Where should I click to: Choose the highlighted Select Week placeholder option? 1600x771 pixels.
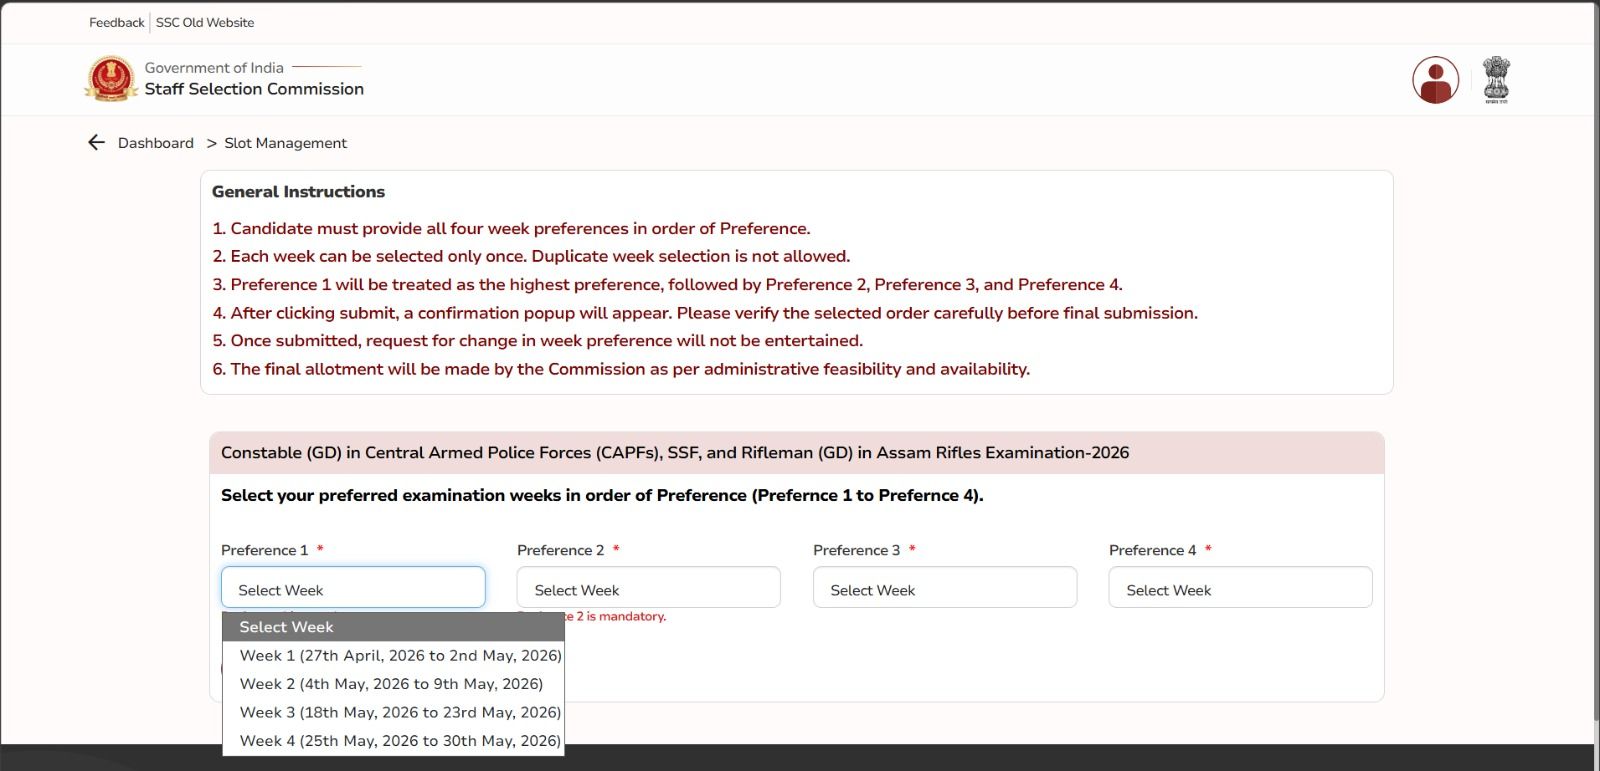pyautogui.click(x=393, y=627)
